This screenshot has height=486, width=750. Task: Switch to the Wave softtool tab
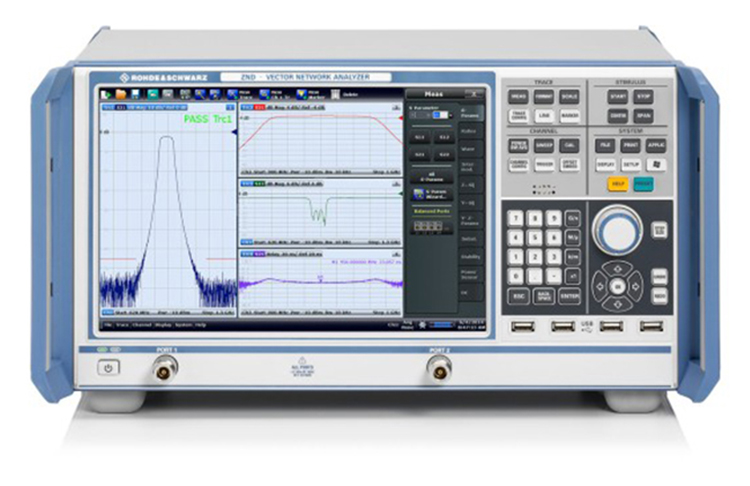pos(470,149)
